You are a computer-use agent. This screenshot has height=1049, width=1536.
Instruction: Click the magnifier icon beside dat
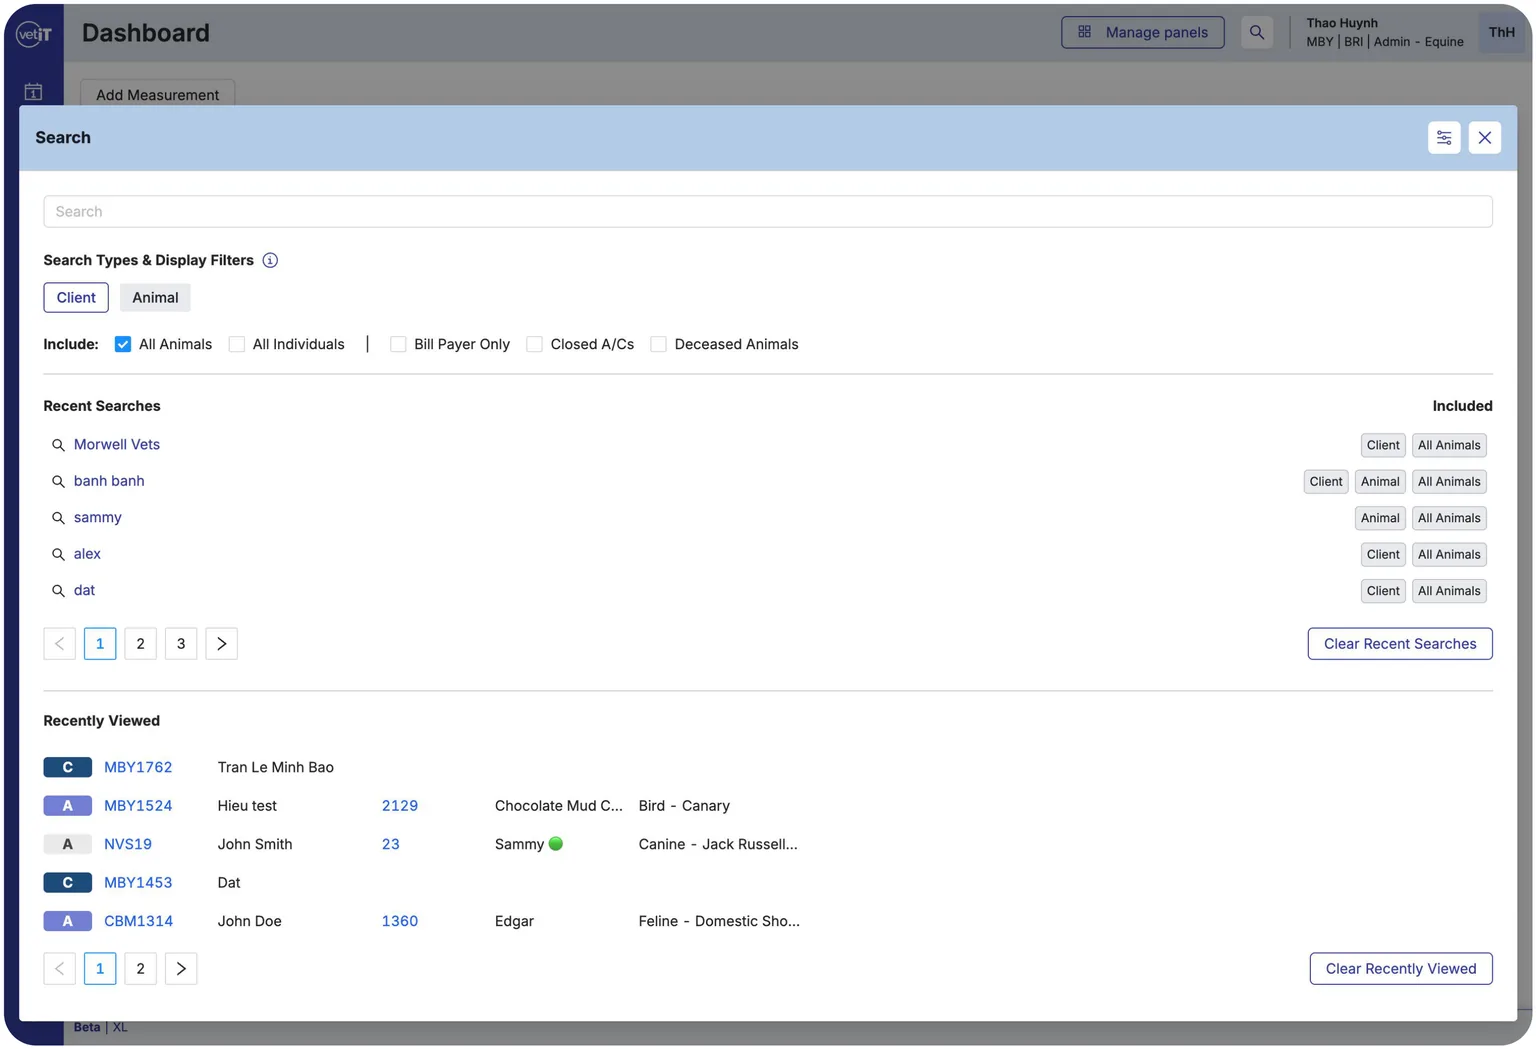click(x=58, y=591)
